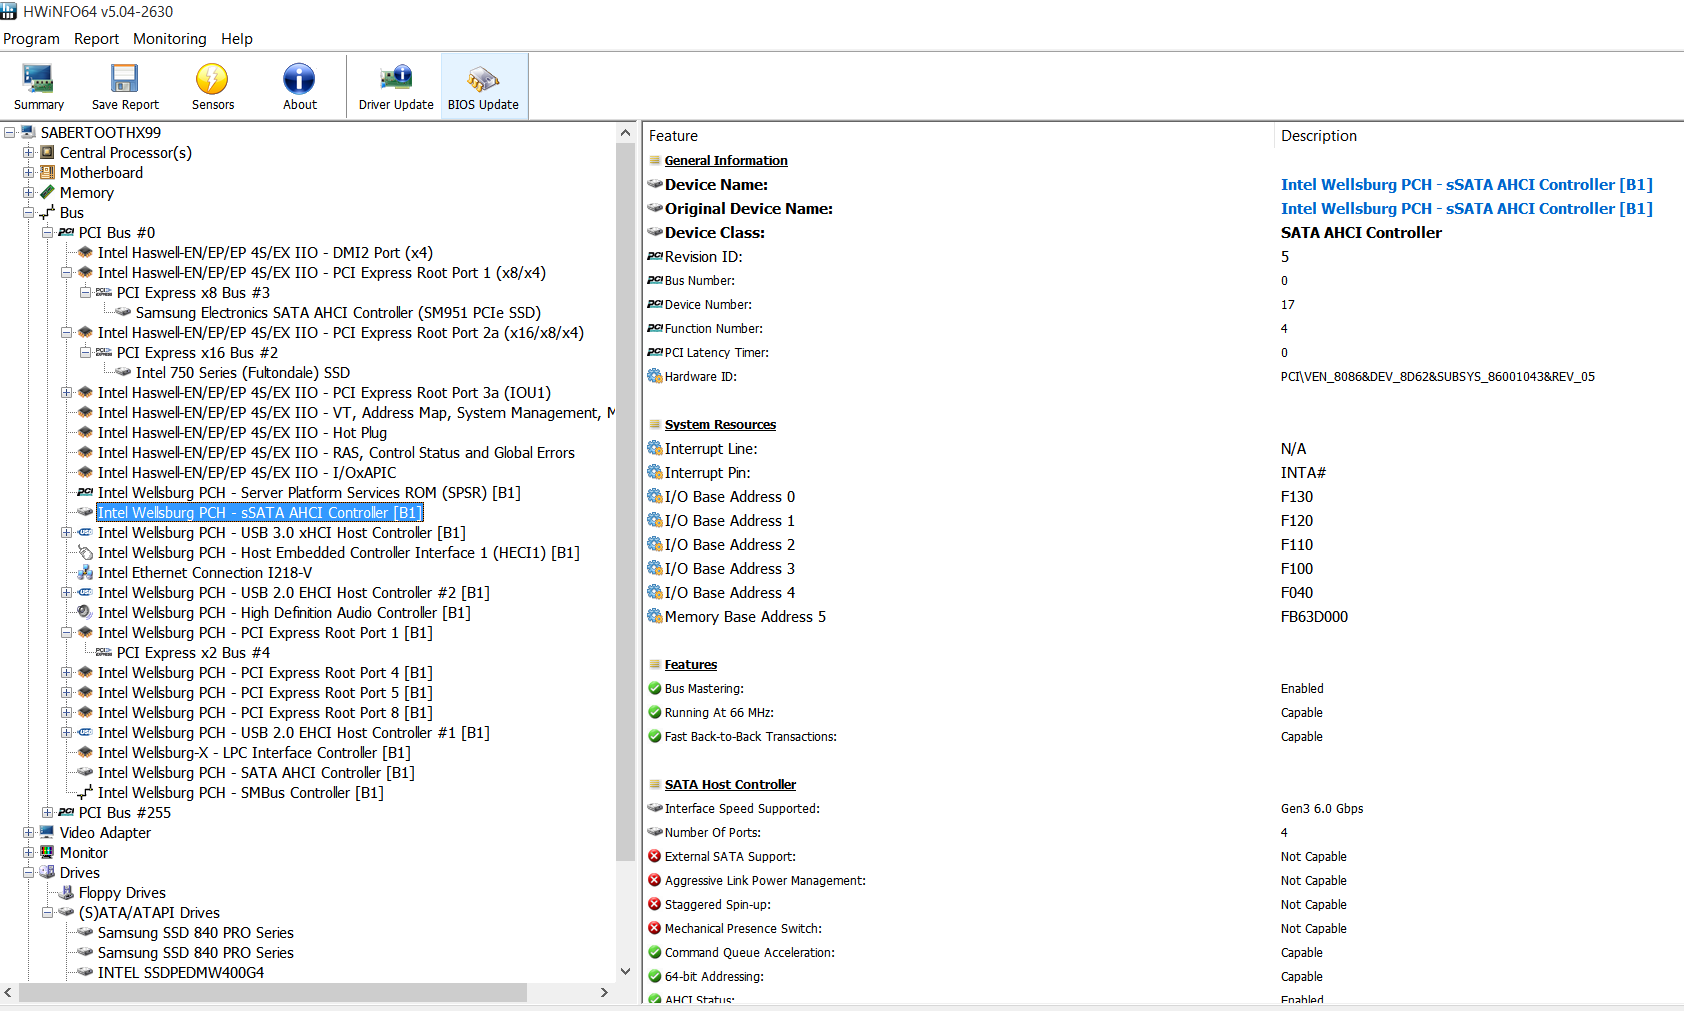Click the External SATA Support red cross icon
The height and width of the screenshot is (1011, 1684).
[x=655, y=856]
